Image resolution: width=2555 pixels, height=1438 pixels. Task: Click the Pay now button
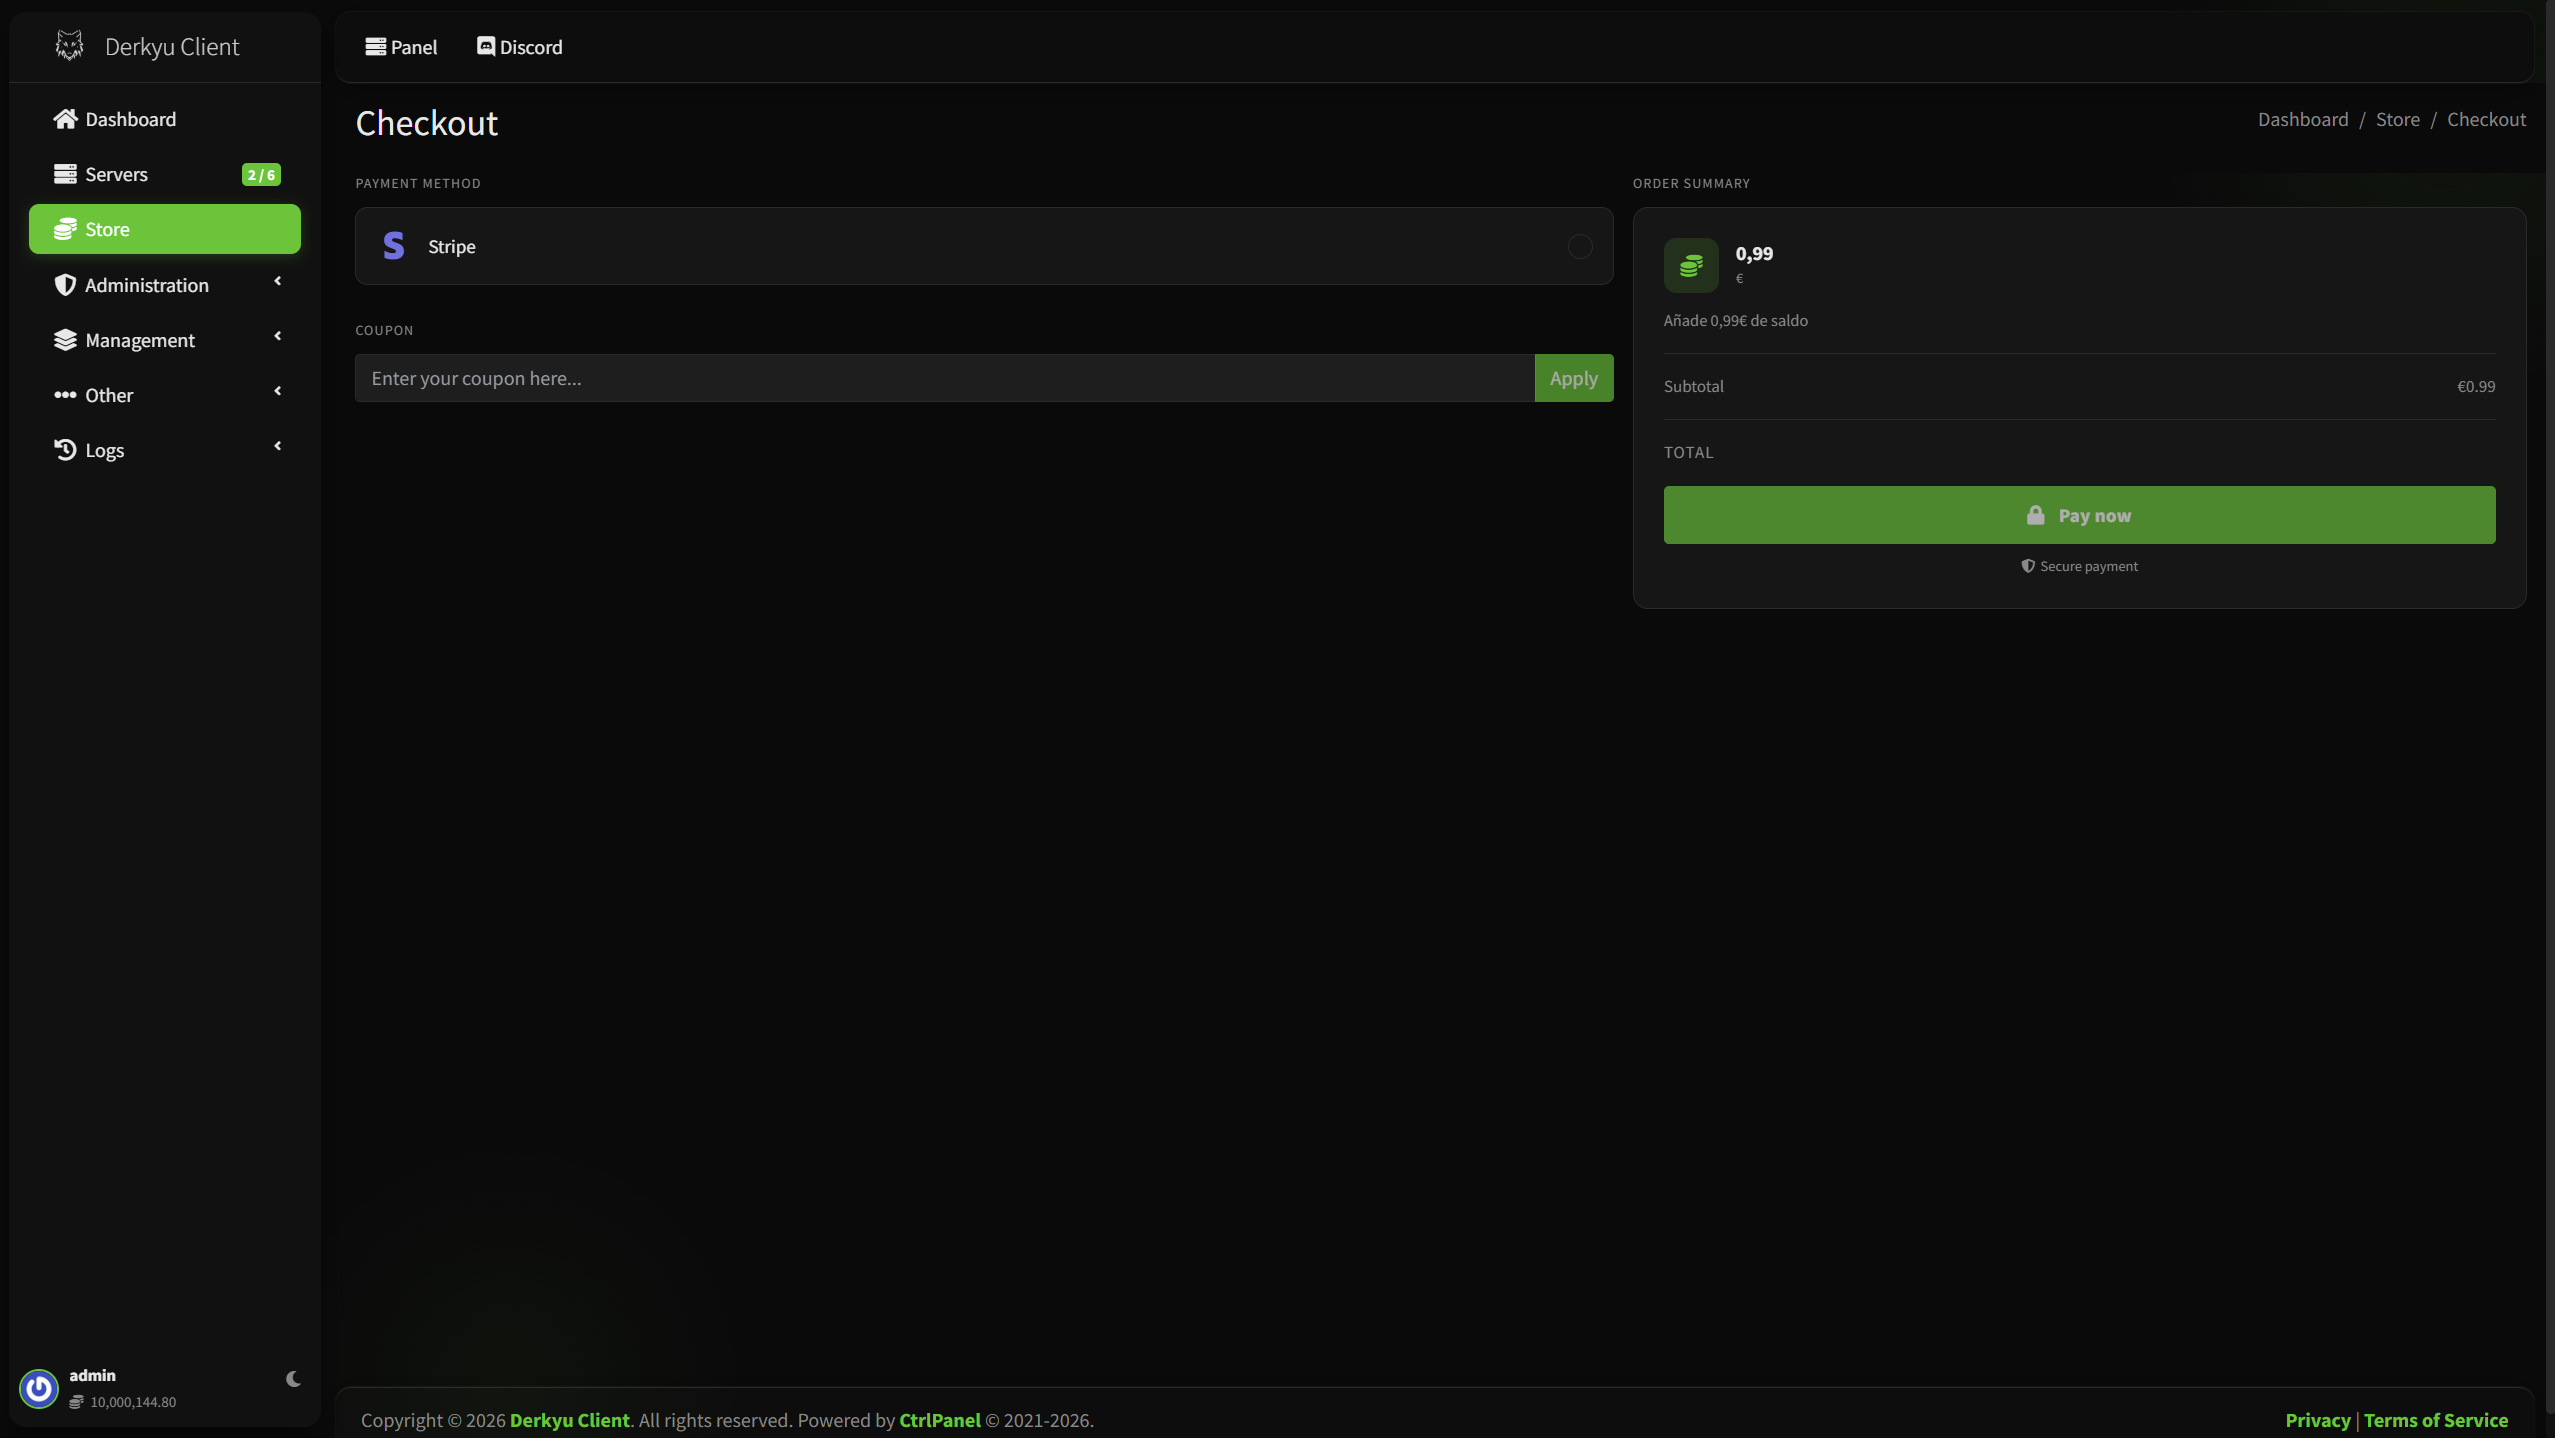[2080, 515]
